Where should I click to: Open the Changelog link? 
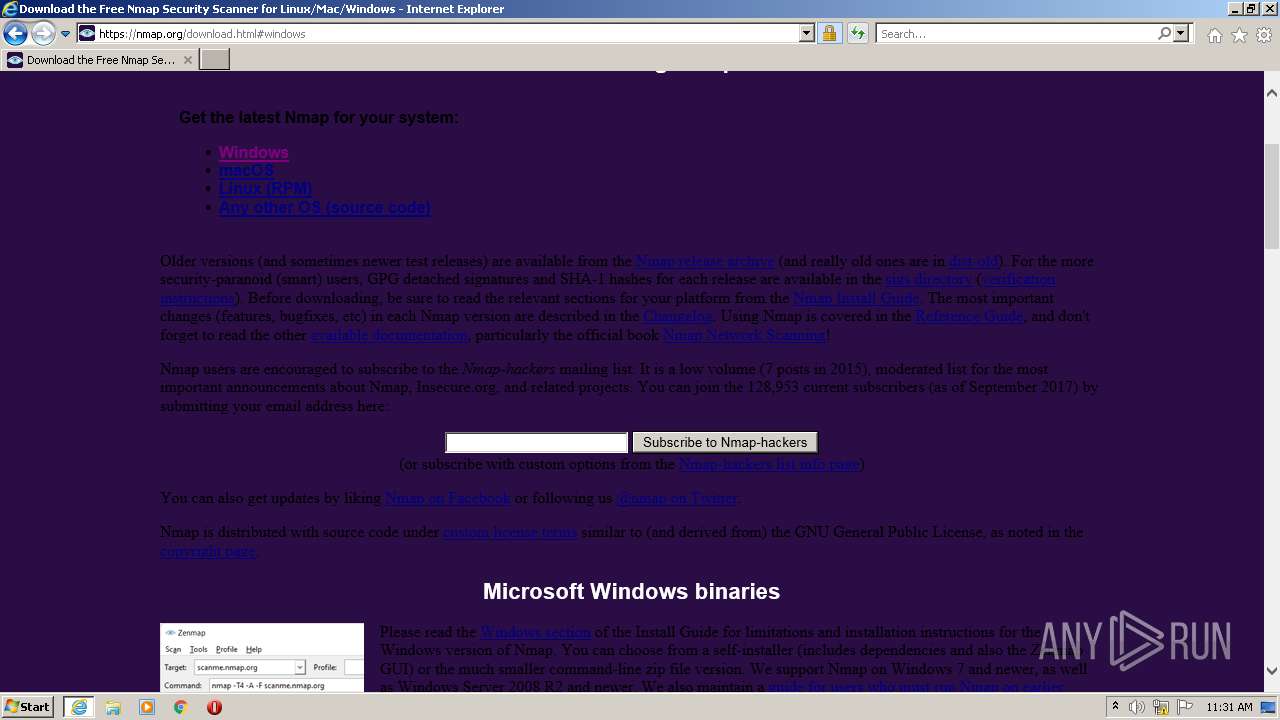678,316
